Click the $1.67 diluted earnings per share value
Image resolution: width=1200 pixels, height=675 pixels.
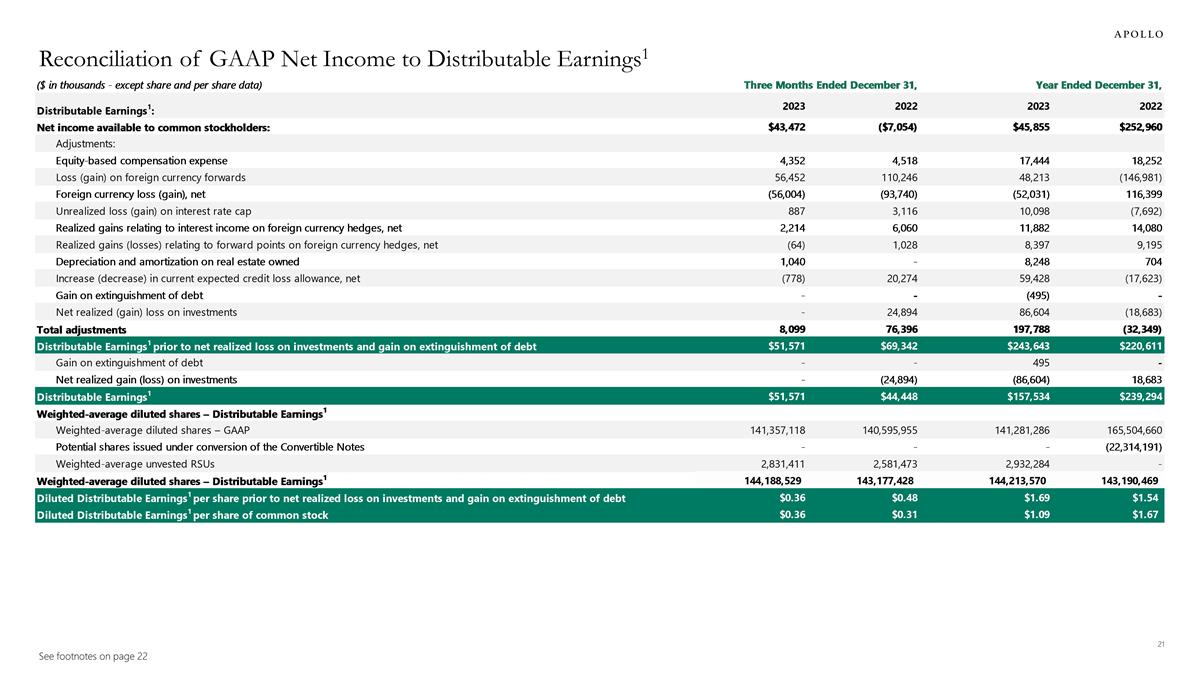[1145, 515]
